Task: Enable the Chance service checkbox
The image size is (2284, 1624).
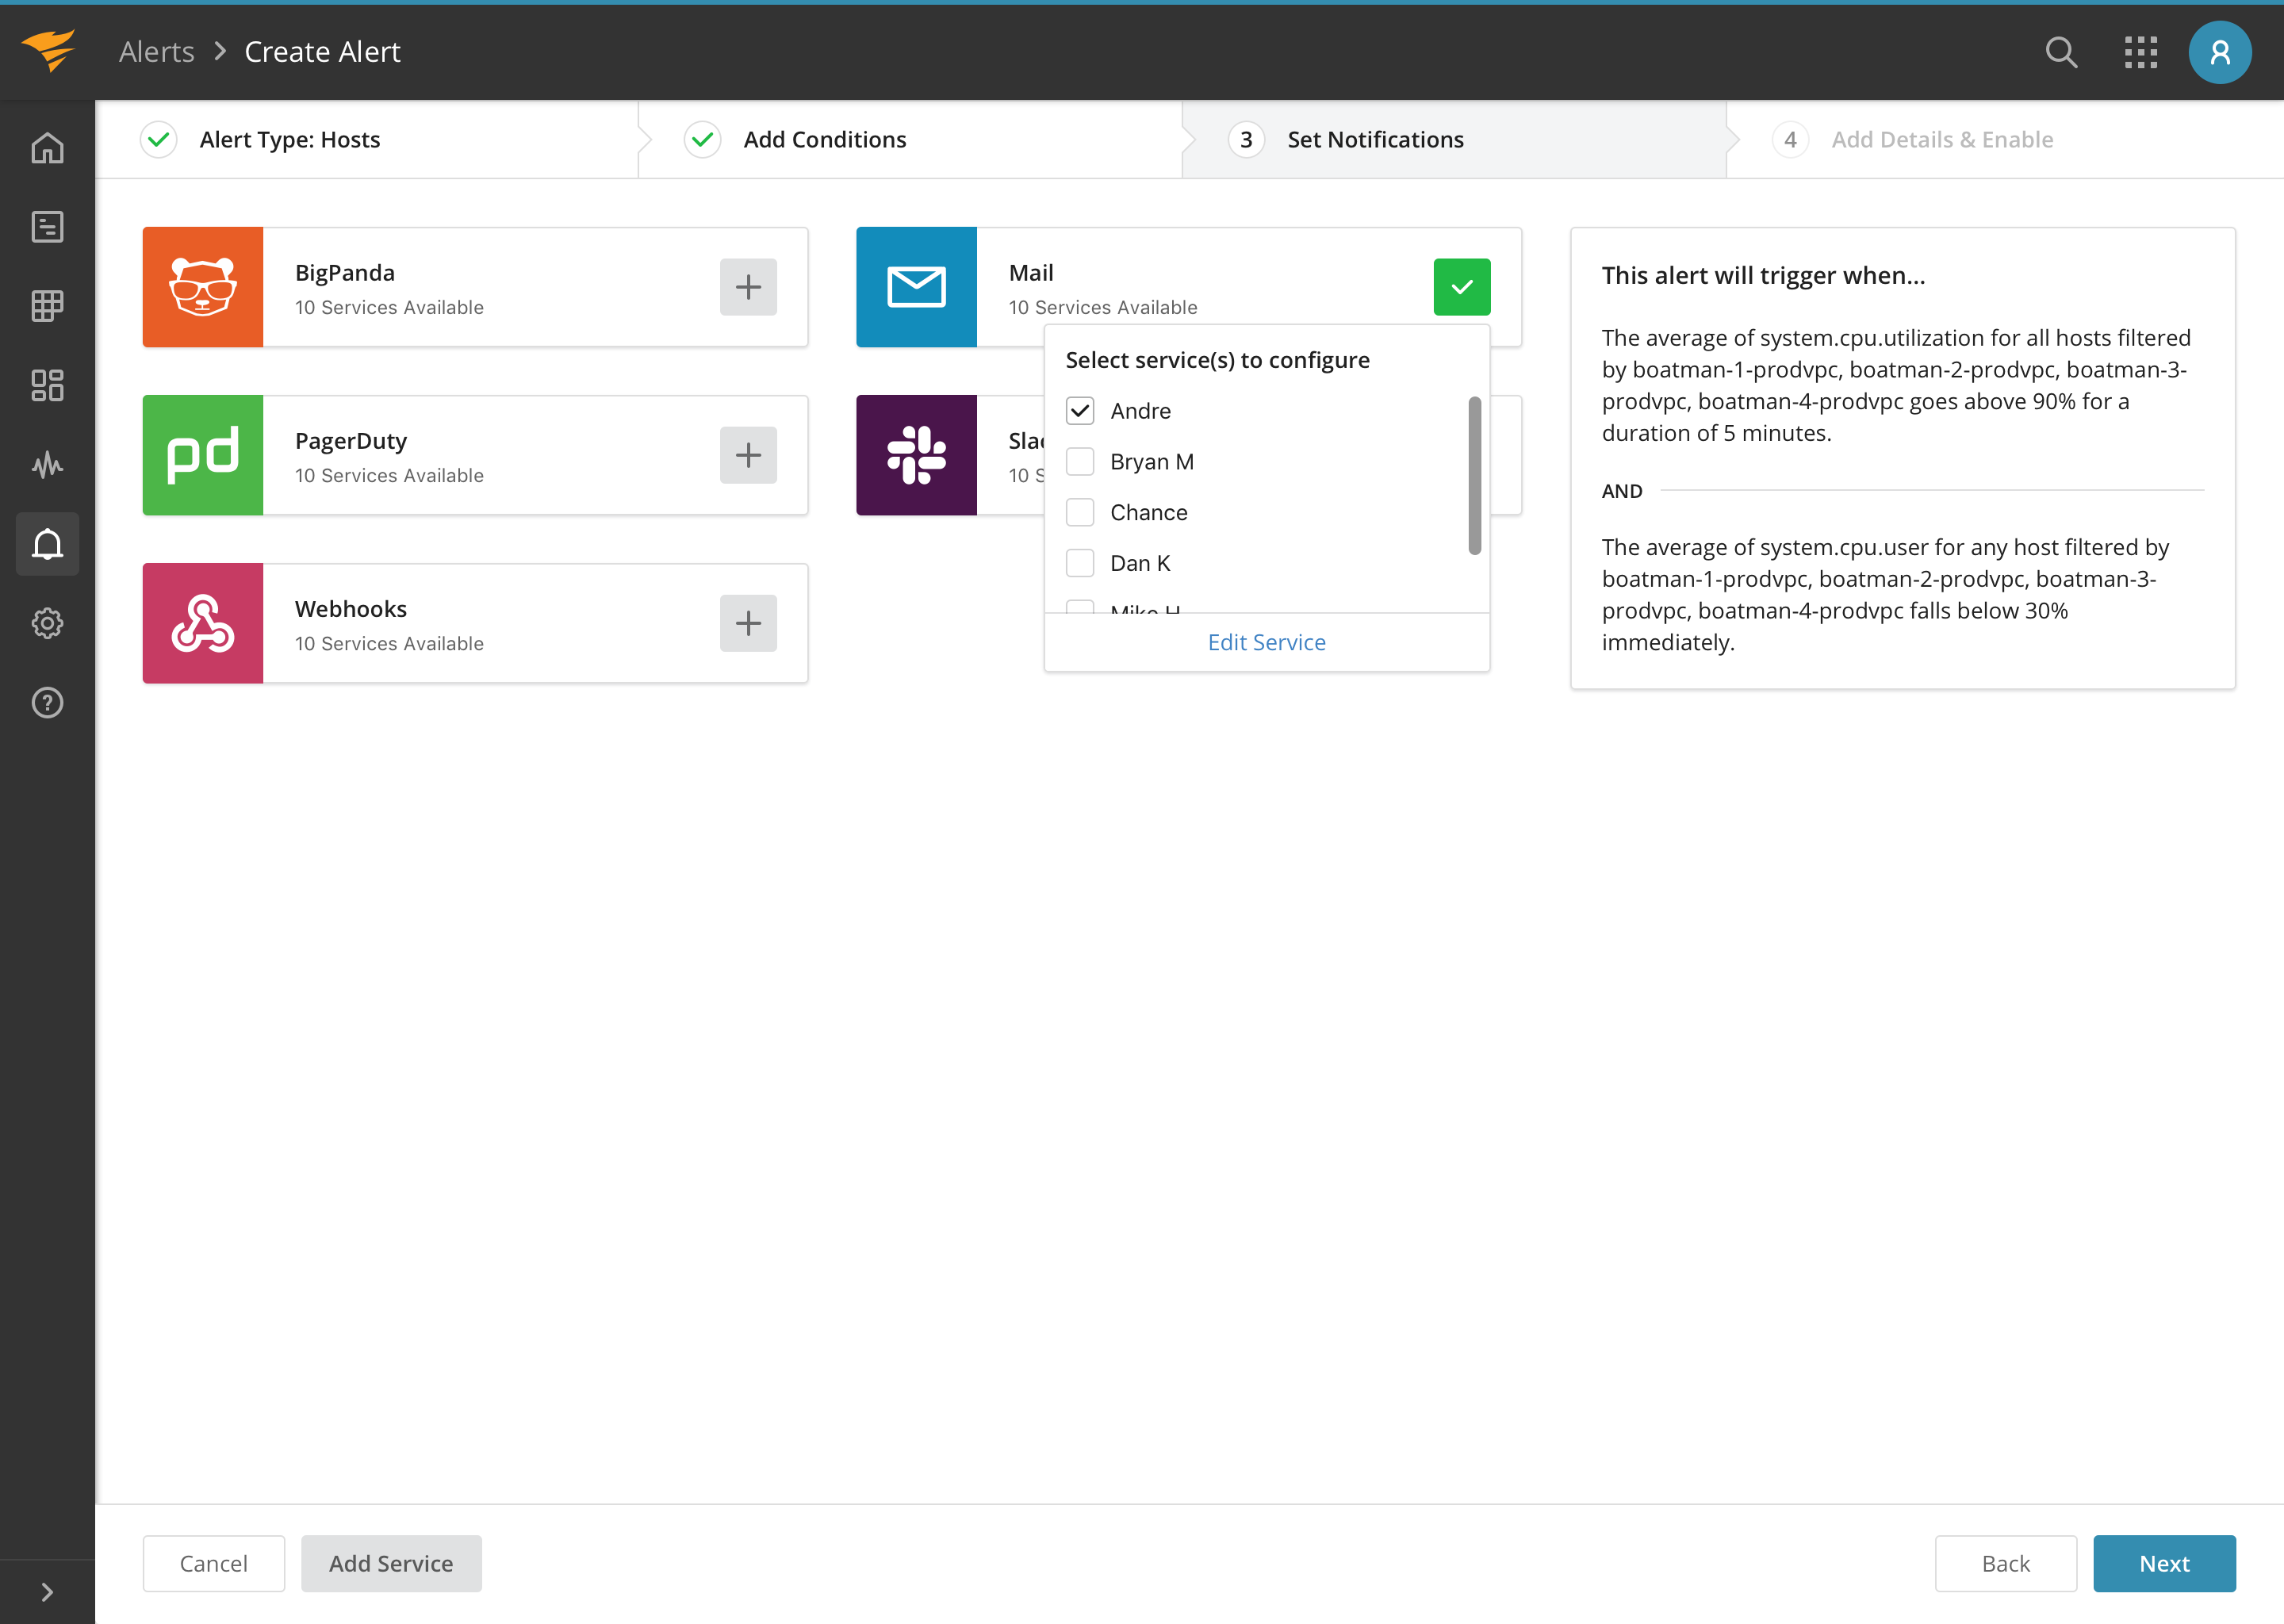Action: click(1080, 512)
